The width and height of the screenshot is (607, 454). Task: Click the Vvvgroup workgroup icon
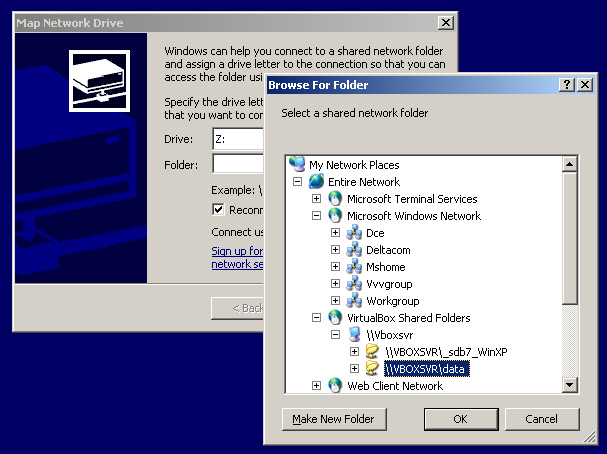point(354,284)
